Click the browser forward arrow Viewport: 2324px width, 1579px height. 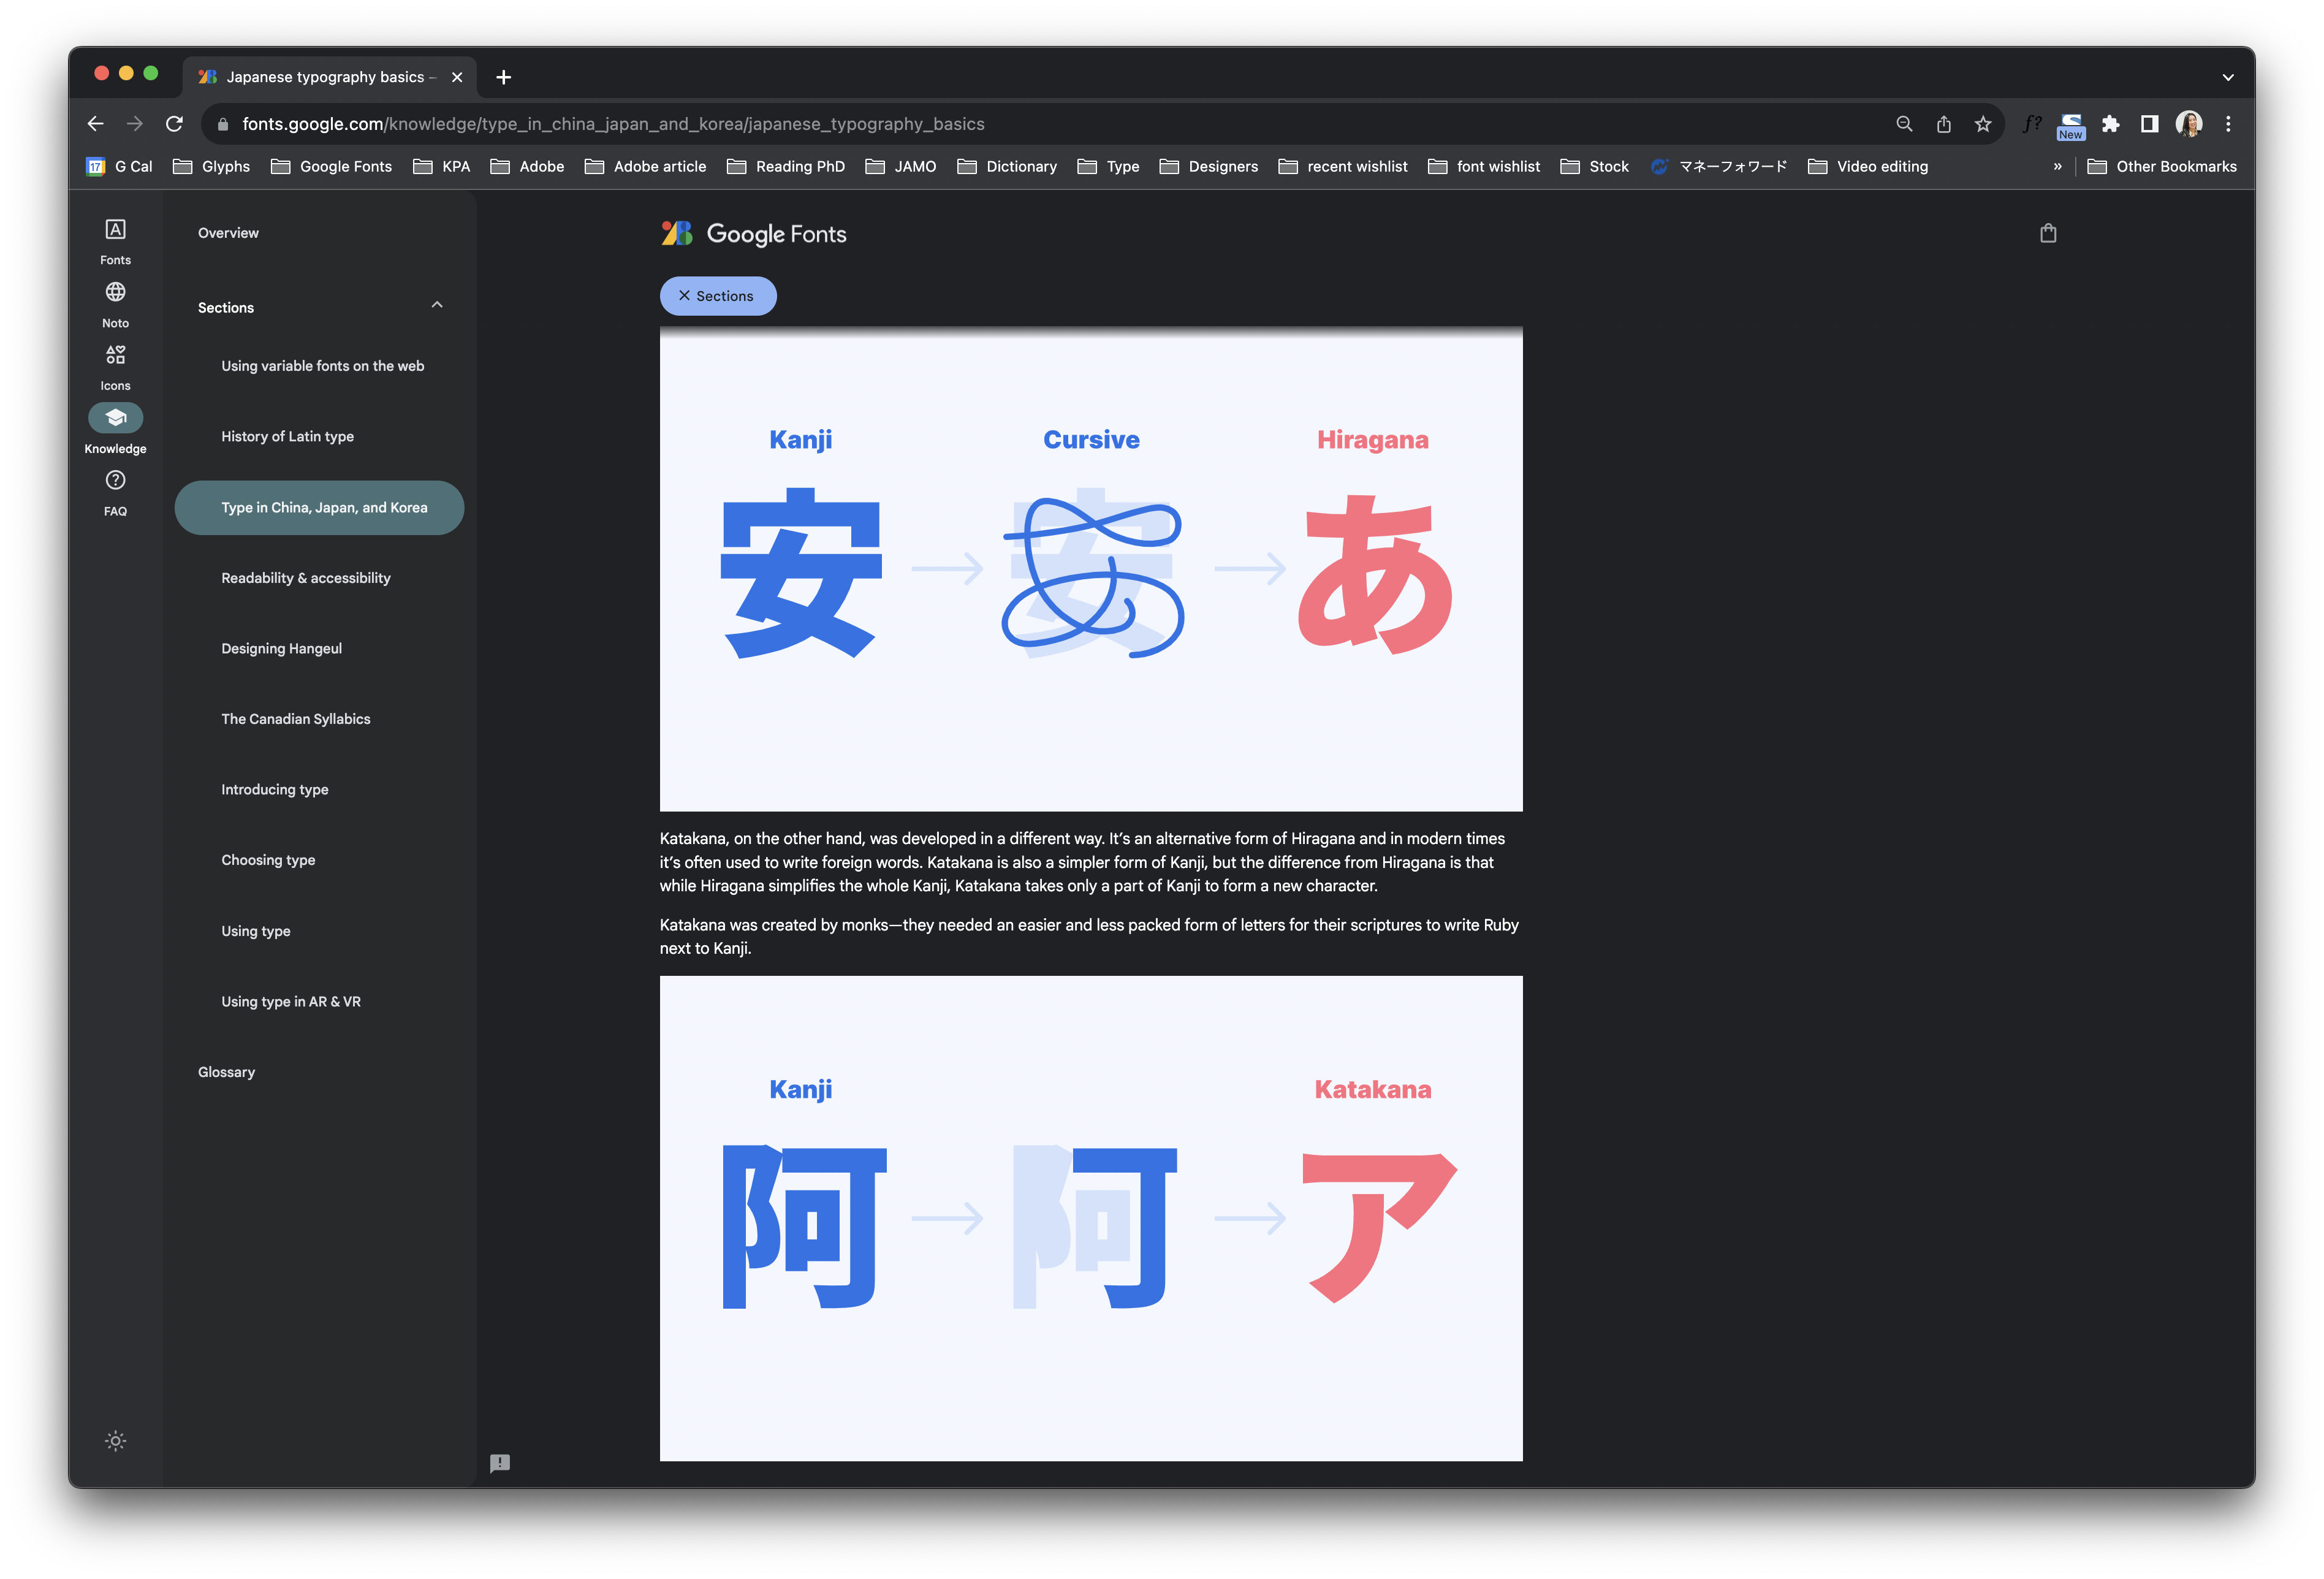pos(135,124)
